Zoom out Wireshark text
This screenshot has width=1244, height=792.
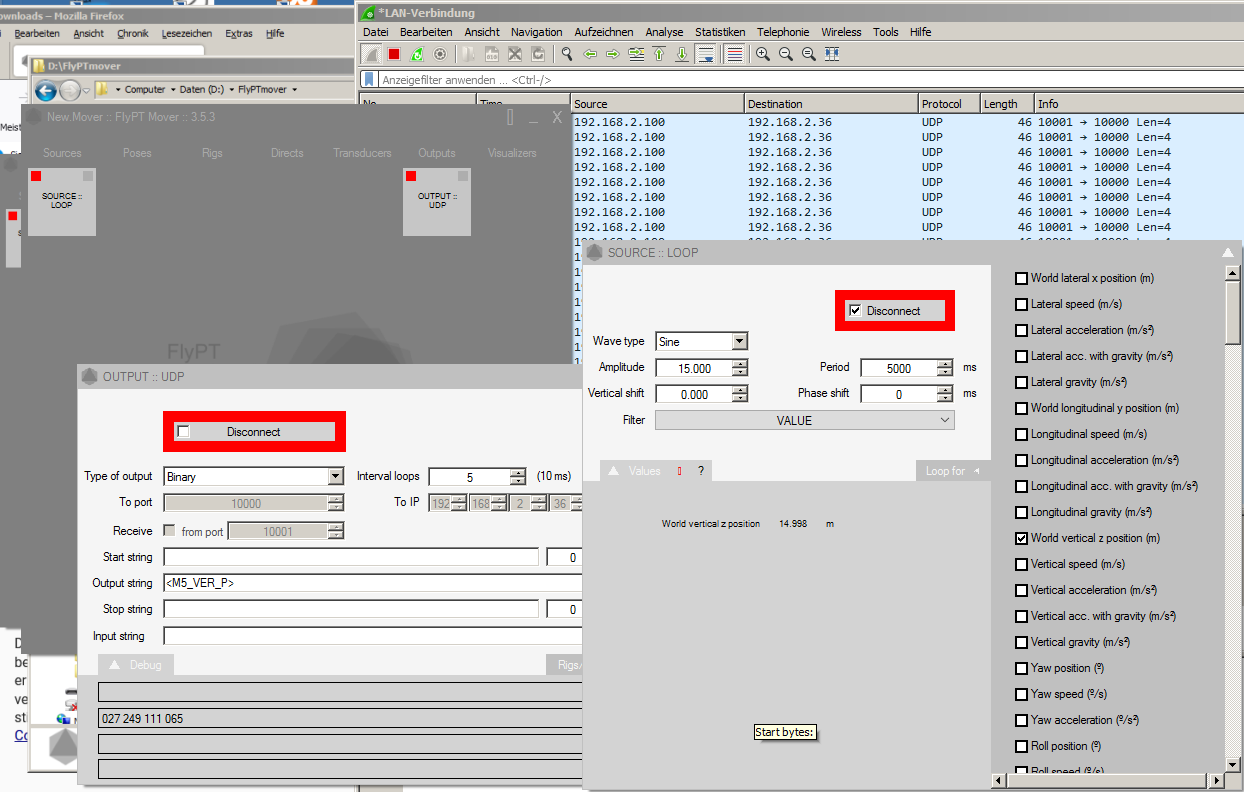coord(786,54)
